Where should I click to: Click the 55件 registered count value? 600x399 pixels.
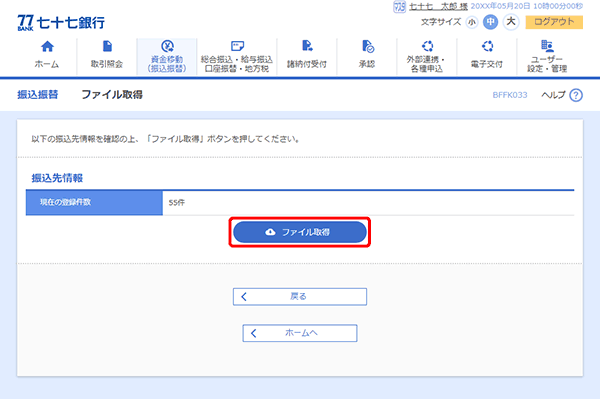click(x=177, y=202)
